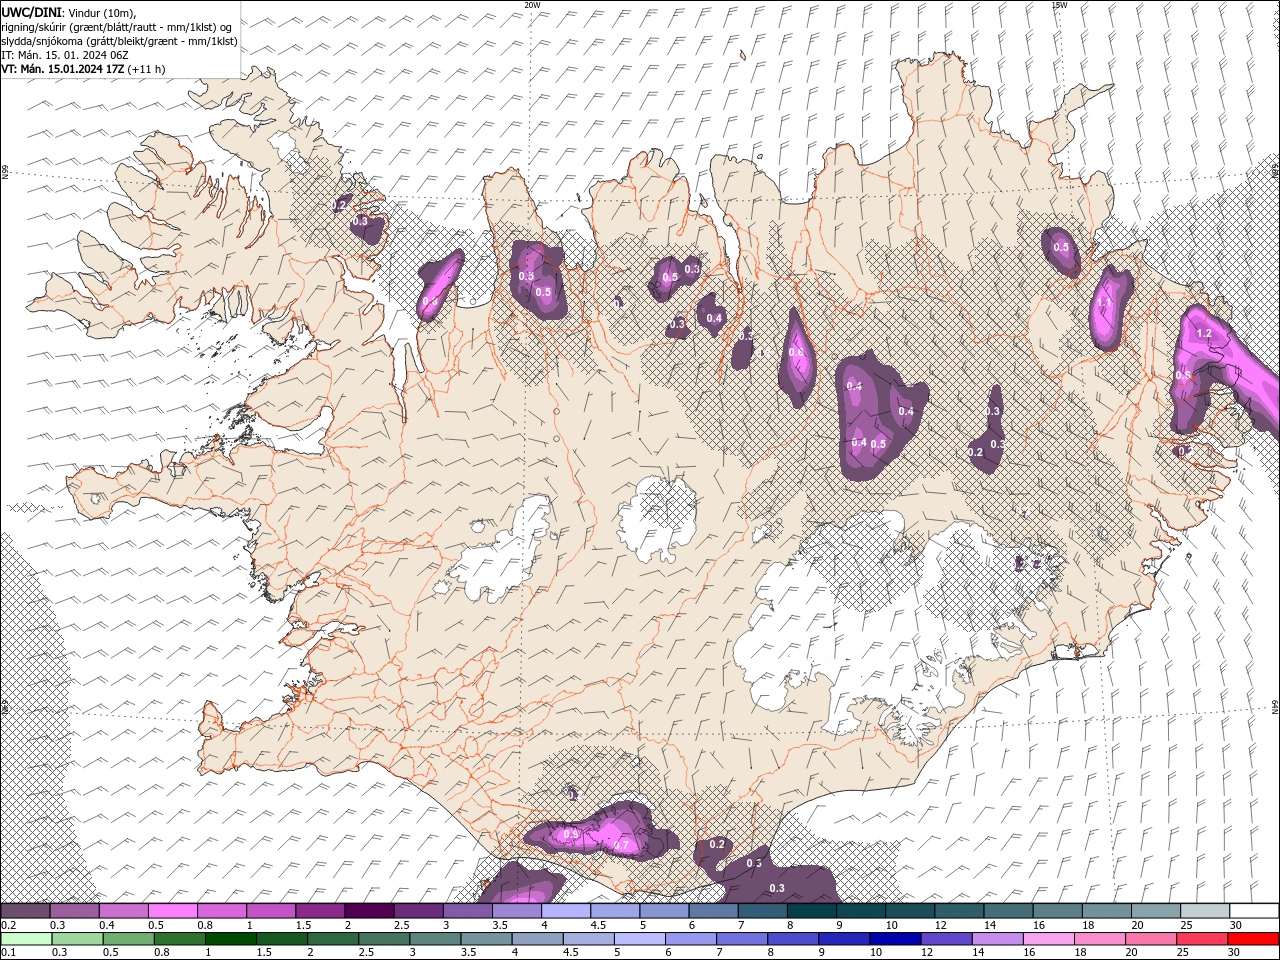The height and width of the screenshot is (960, 1280).
Task: Click the 1.5 purple snow legend swatch
Action: (x=319, y=911)
